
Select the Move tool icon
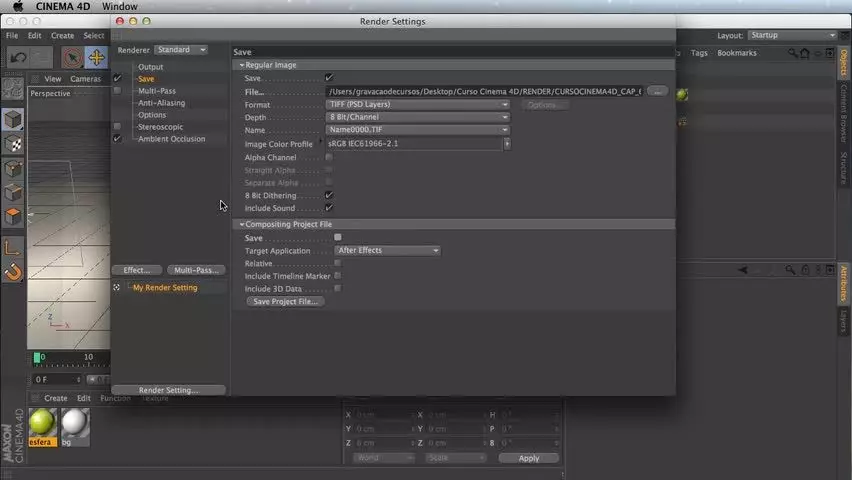tap(96, 58)
